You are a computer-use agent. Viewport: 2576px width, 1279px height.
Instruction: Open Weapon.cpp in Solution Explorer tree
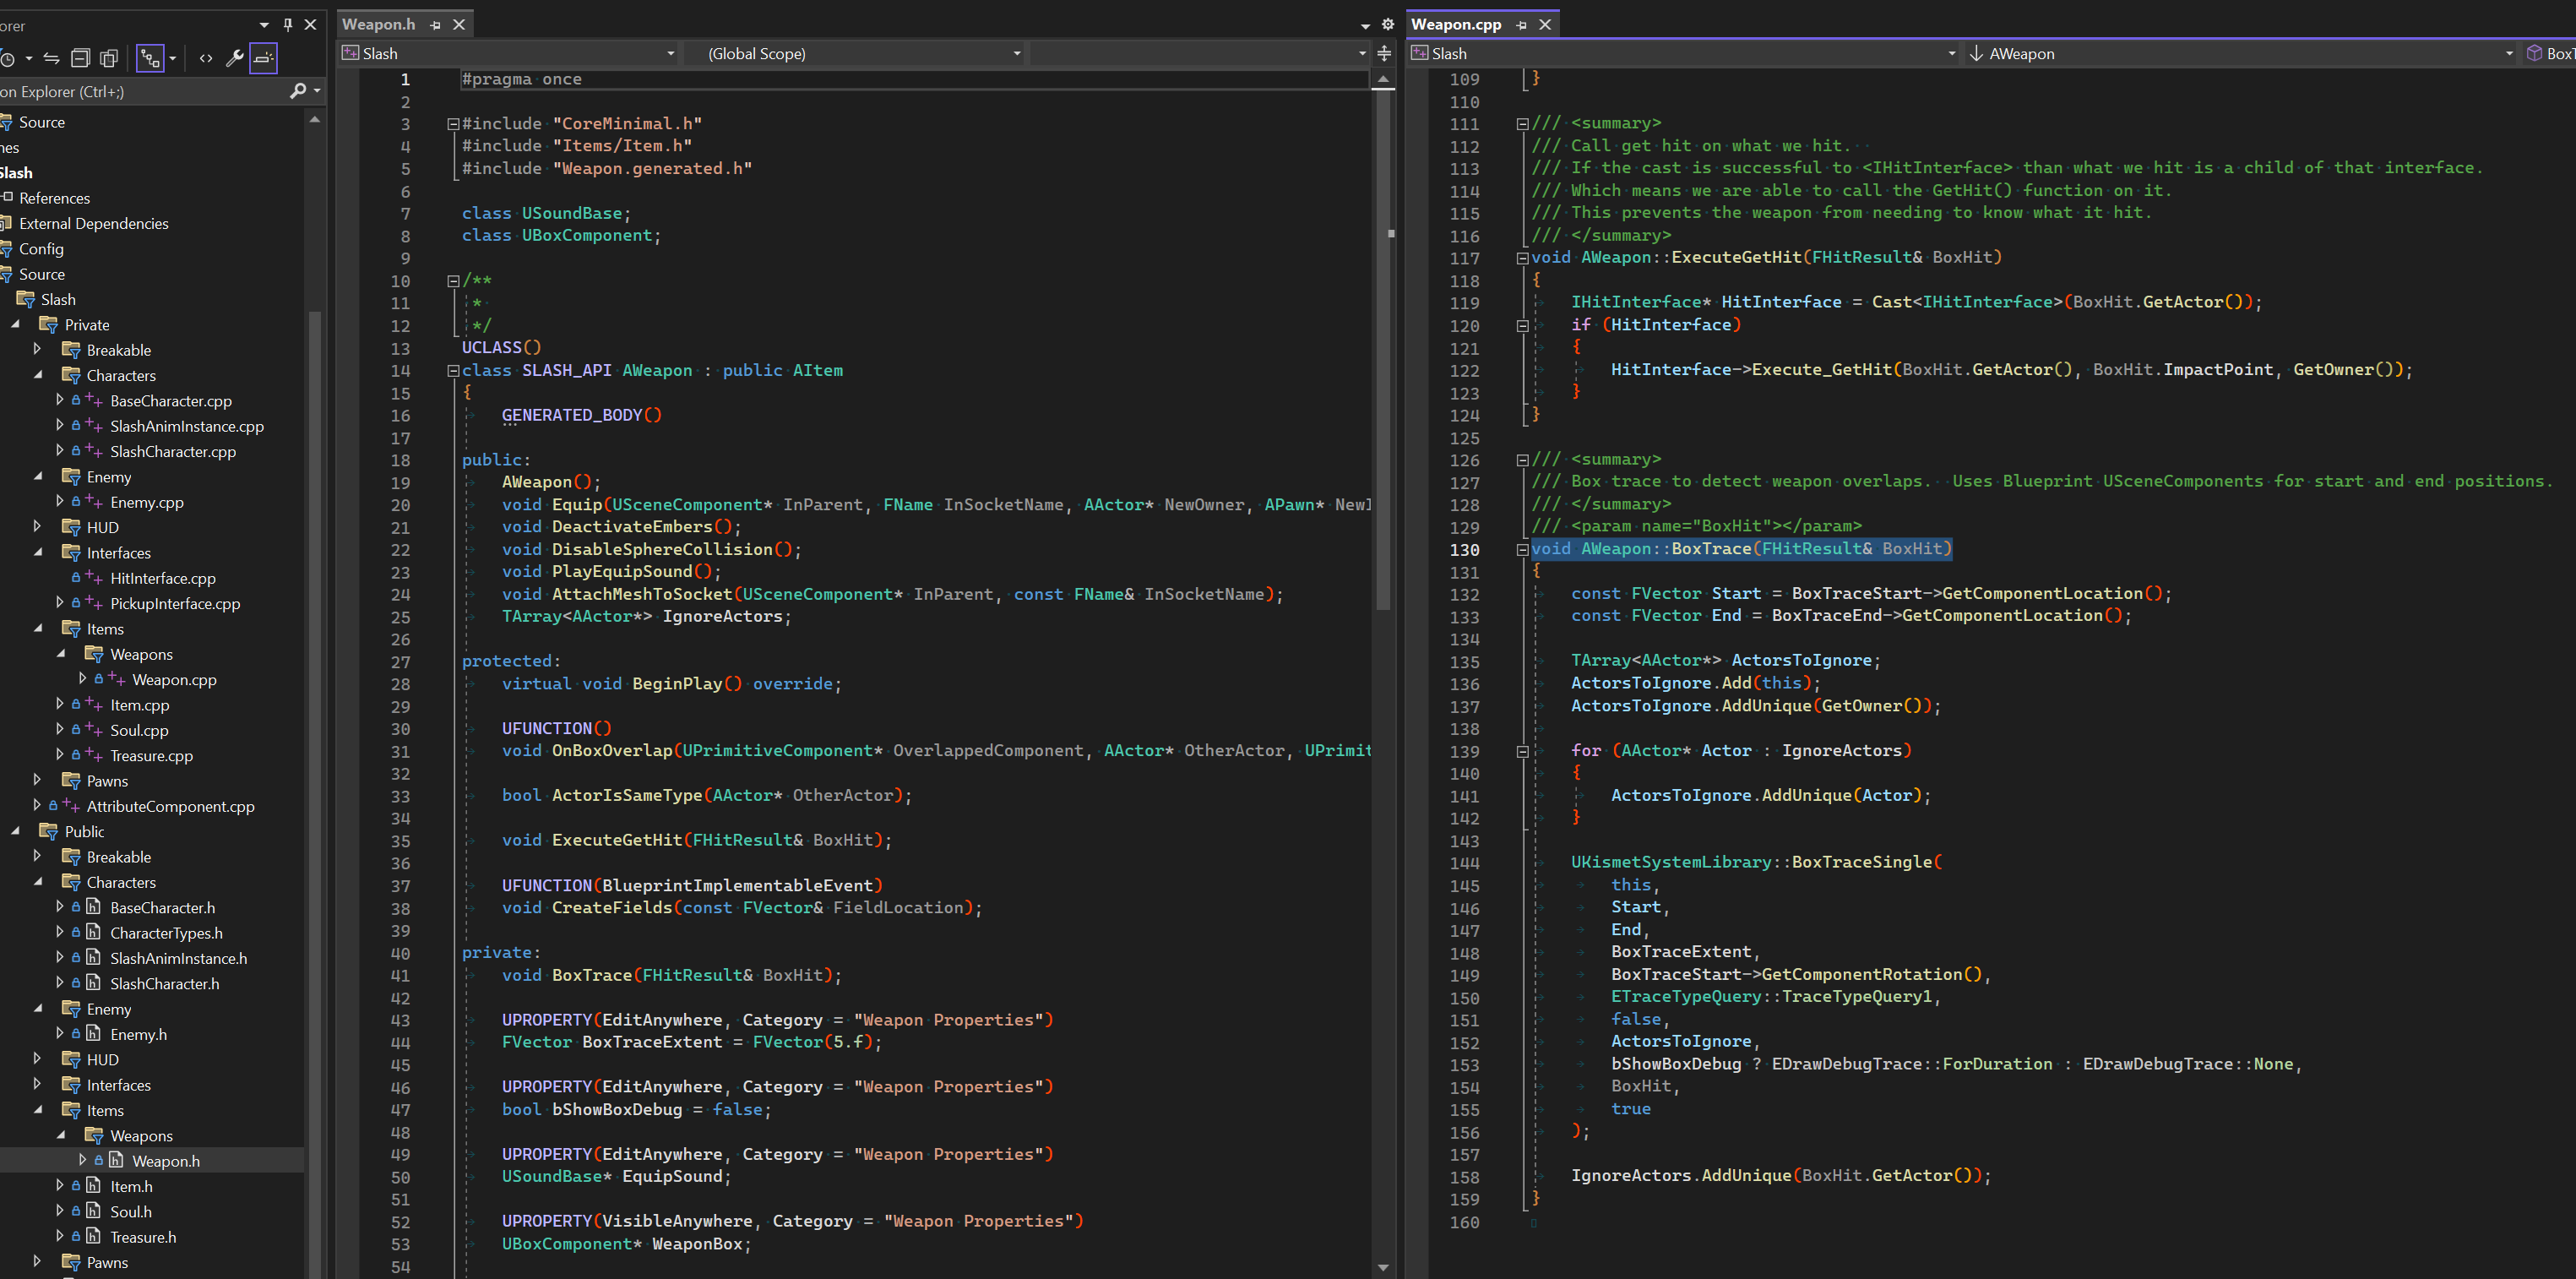(x=174, y=680)
